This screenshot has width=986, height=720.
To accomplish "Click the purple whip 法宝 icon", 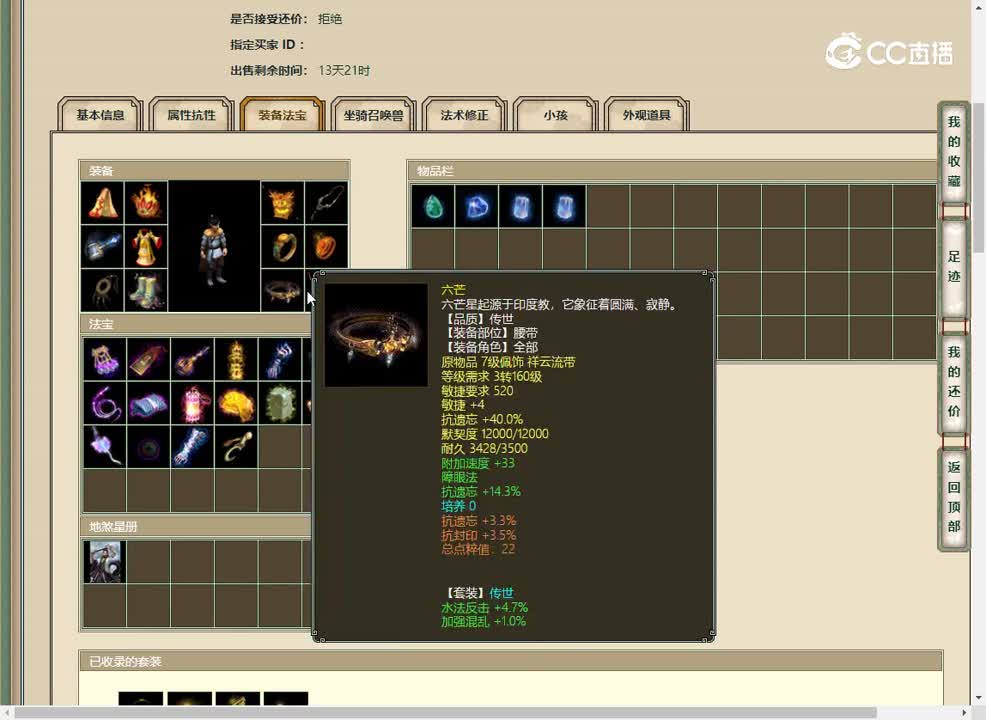I will click(x=104, y=403).
